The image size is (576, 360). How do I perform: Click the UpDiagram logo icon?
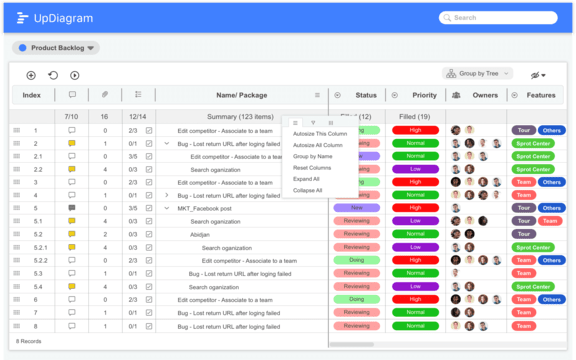pyautogui.click(x=22, y=18)
